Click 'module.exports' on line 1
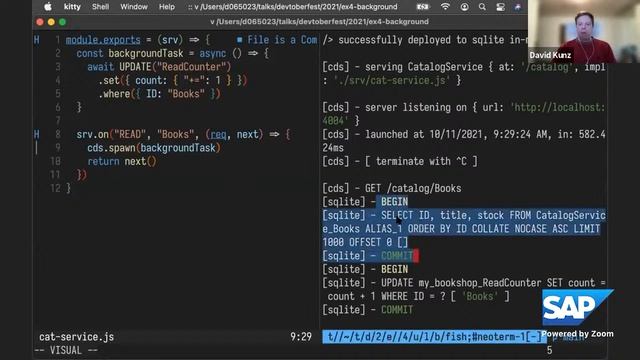 tap(103, 40)
